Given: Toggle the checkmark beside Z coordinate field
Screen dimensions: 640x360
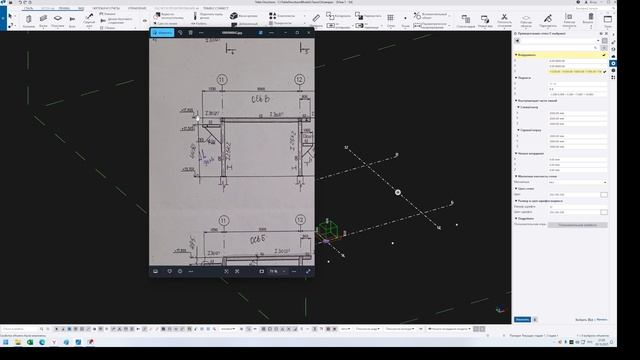Looking at the screenshot, I should [604, 71].
